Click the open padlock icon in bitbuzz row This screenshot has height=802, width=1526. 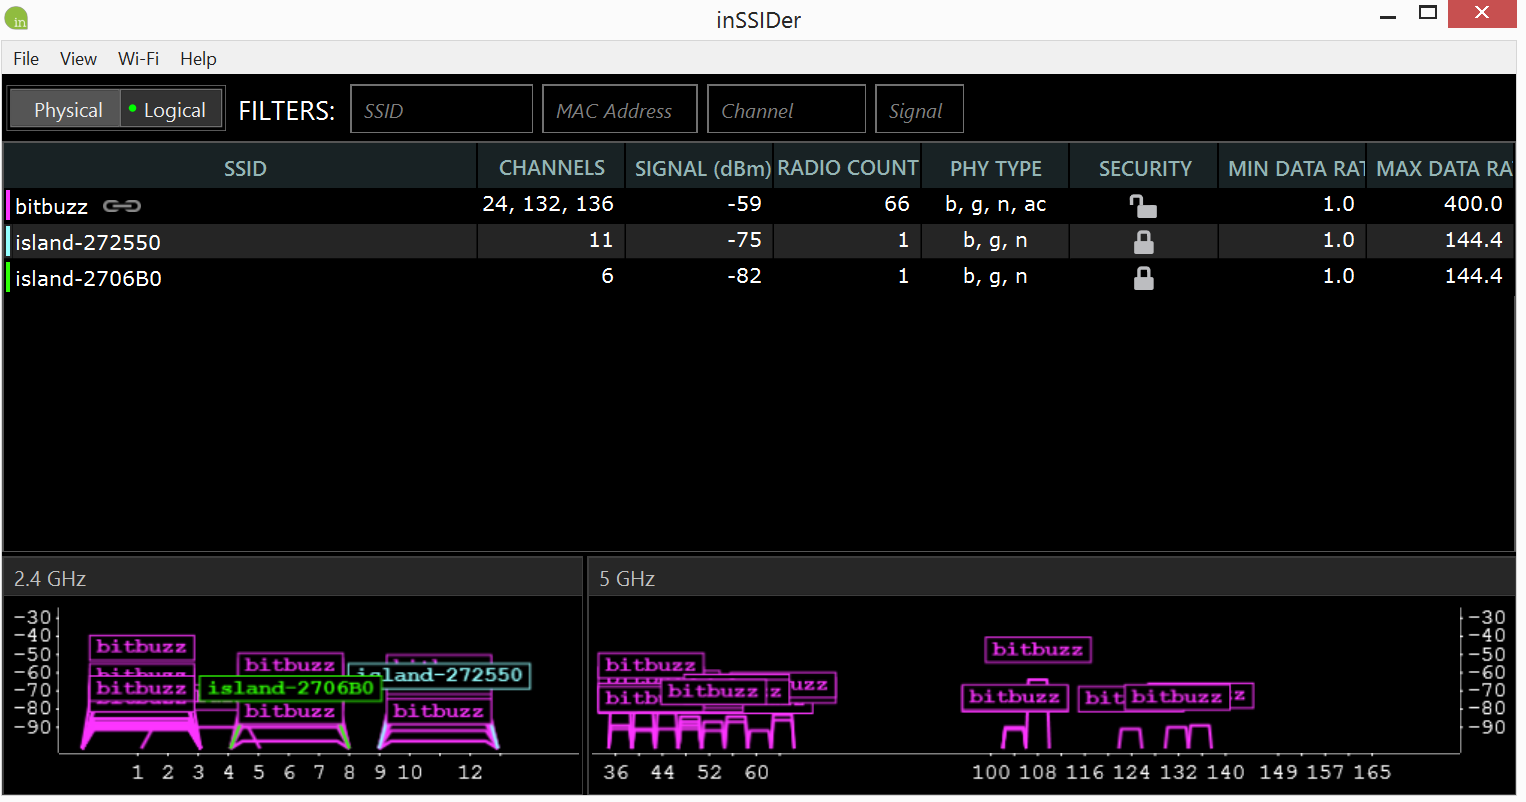1143,206
